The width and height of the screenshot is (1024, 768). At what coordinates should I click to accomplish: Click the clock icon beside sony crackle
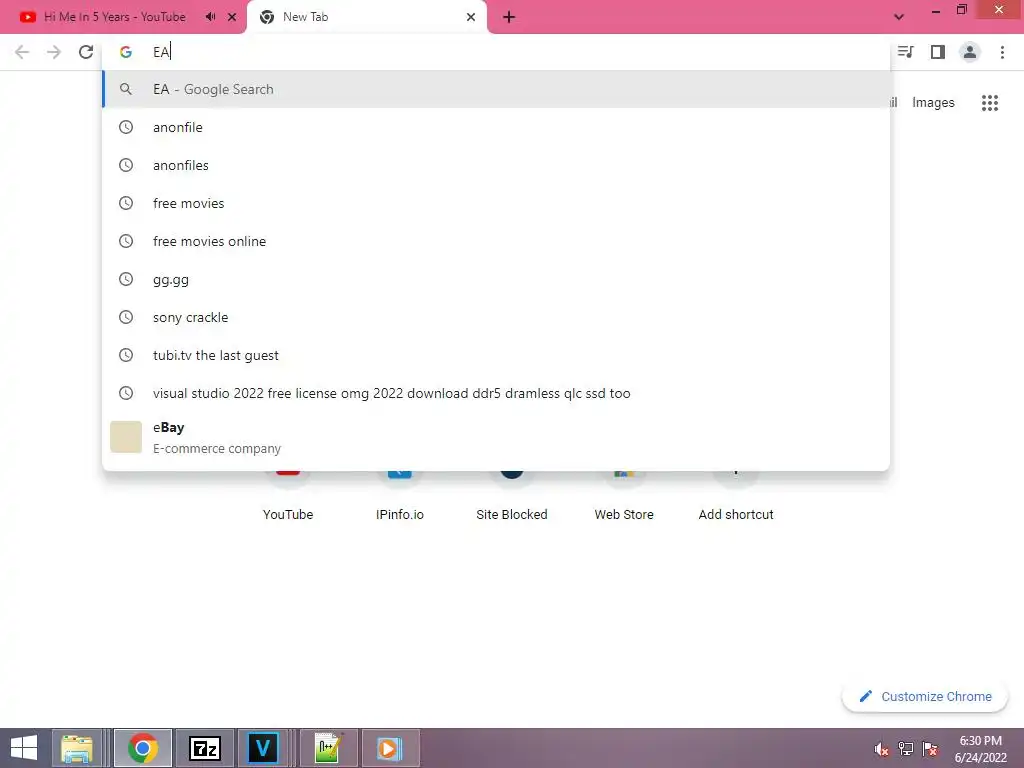point(126,317)
